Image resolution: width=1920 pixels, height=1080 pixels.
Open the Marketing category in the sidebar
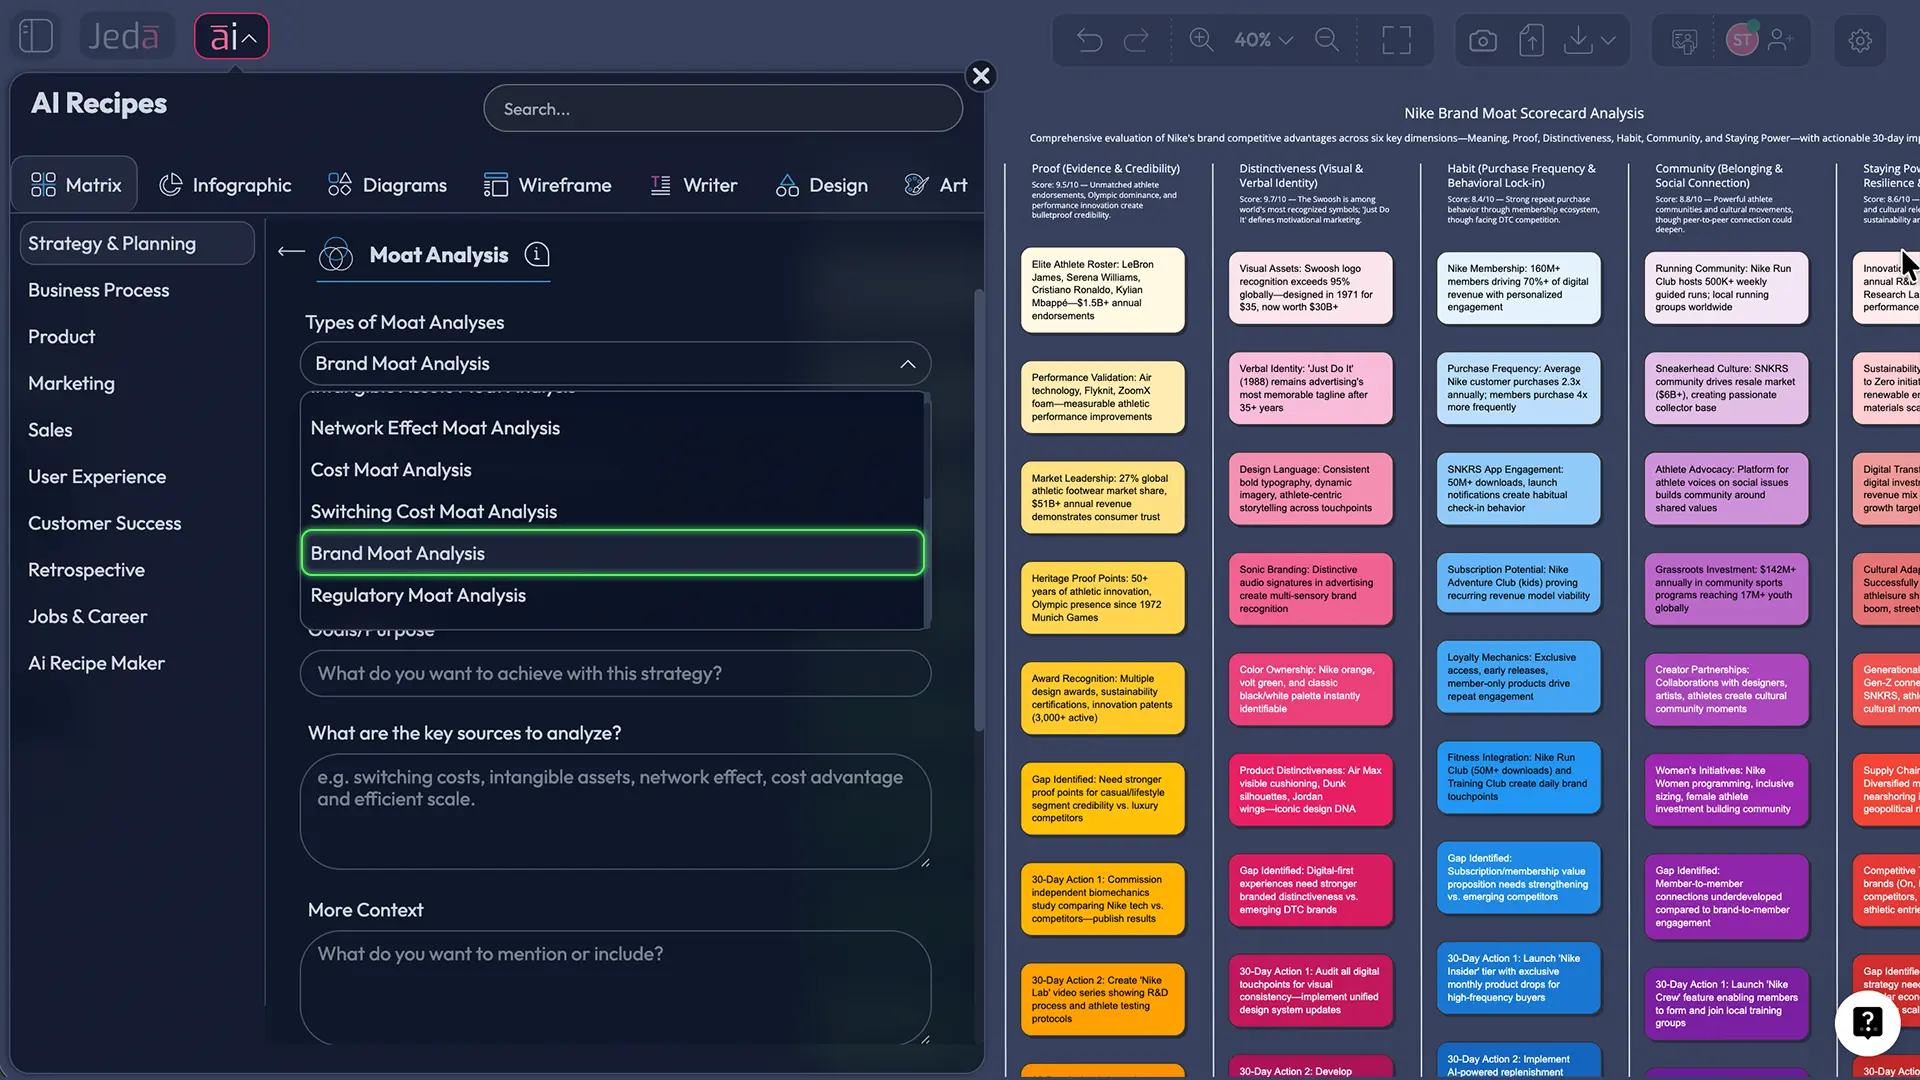(70, 383)
